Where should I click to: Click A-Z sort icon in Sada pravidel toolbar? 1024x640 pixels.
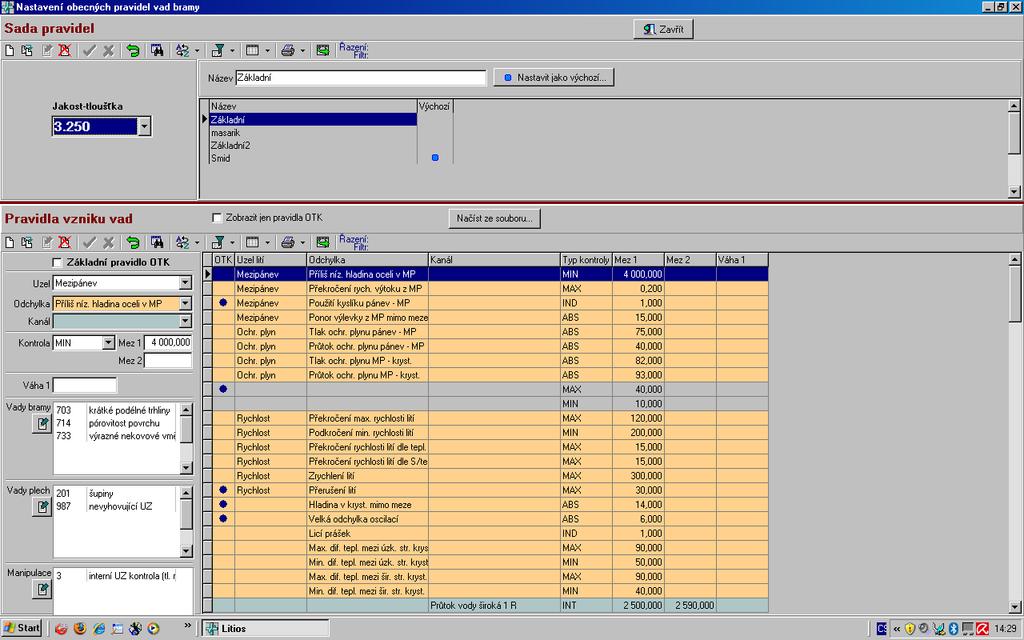coord(183,50)
